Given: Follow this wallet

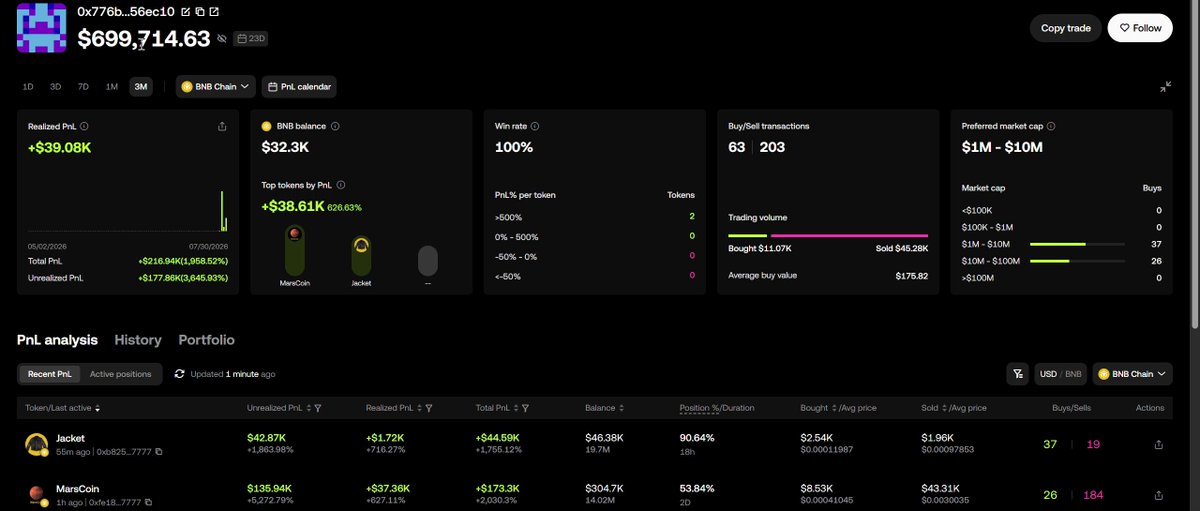Looking at the screenshot, I should [1140, 28].
